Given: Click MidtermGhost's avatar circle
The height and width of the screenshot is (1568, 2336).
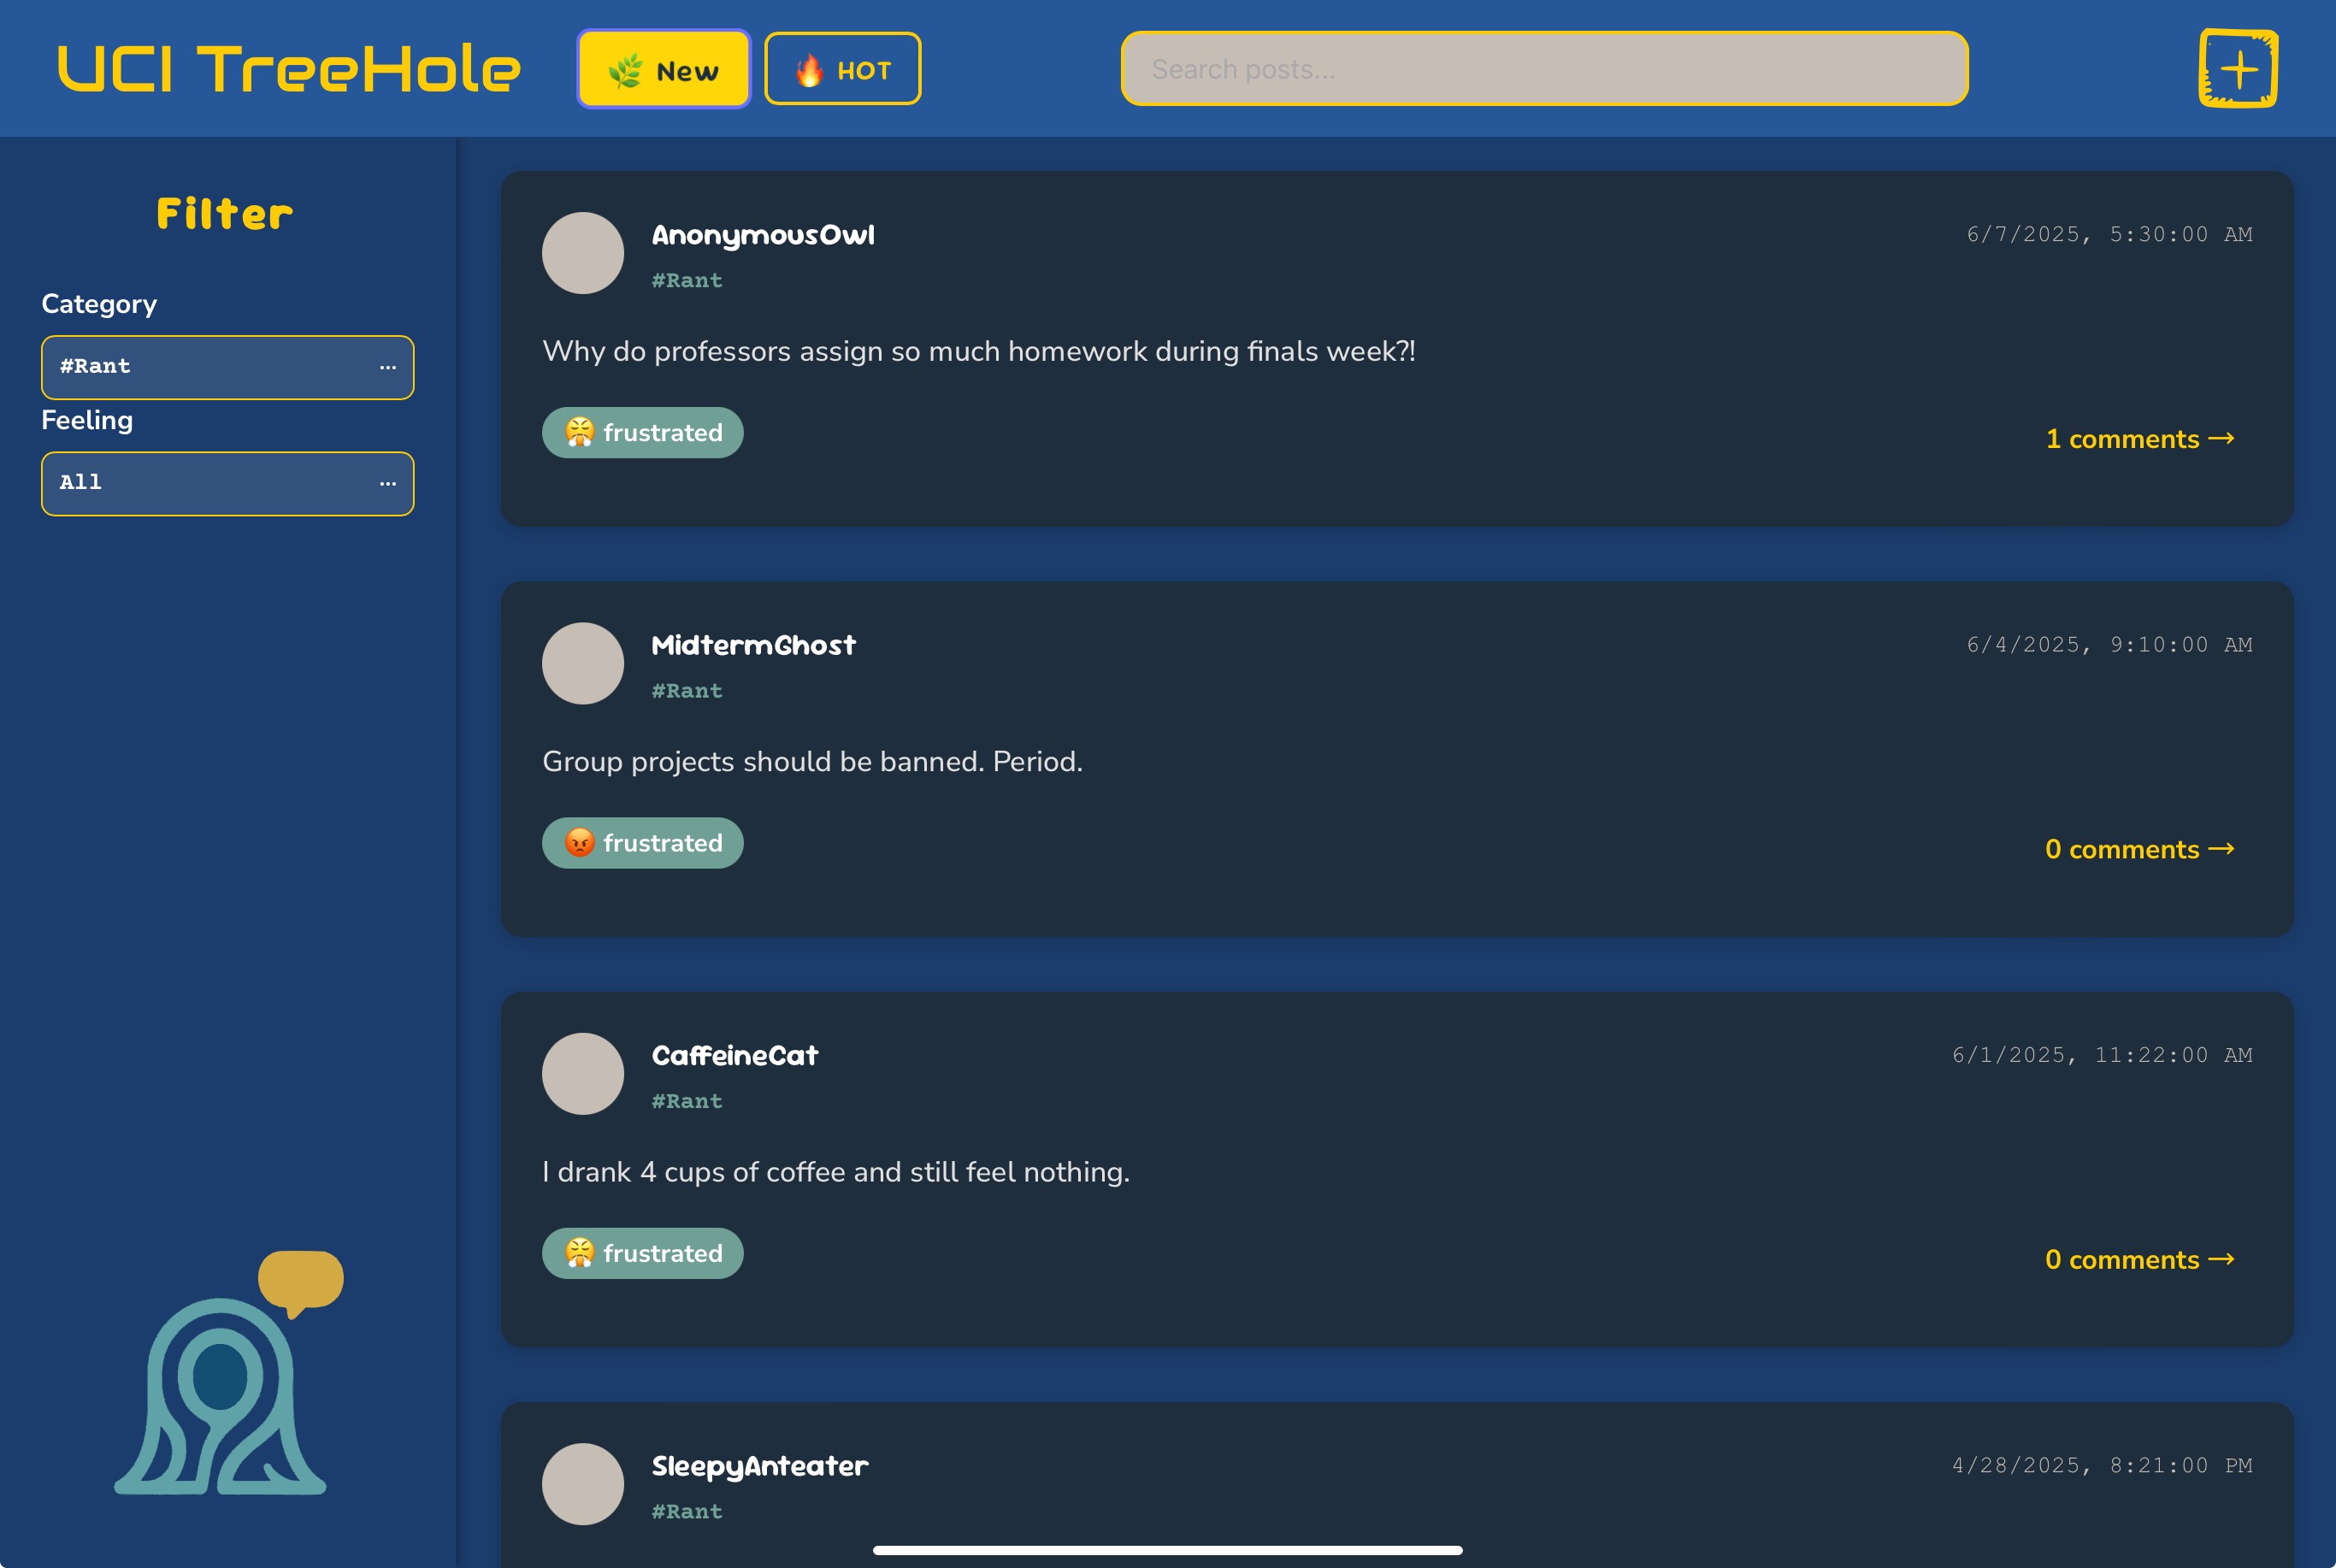Looking at the screenshot, I should tap(583, 663).
